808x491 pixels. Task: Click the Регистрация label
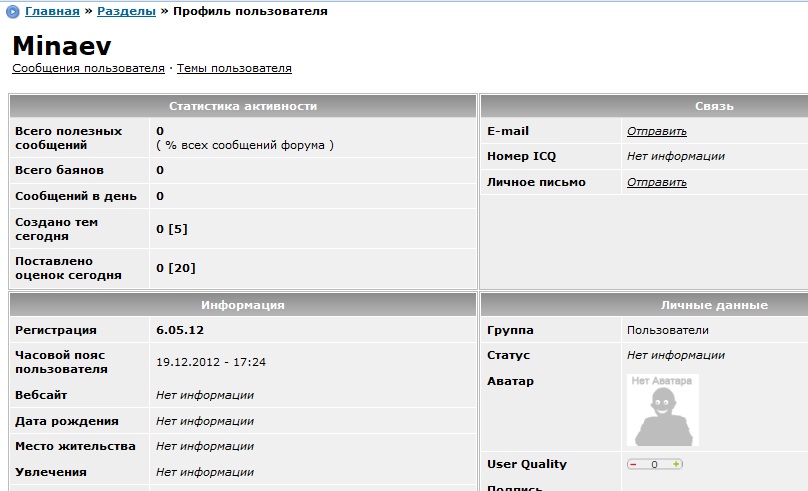pyautogui.click(x=56, y=330)
